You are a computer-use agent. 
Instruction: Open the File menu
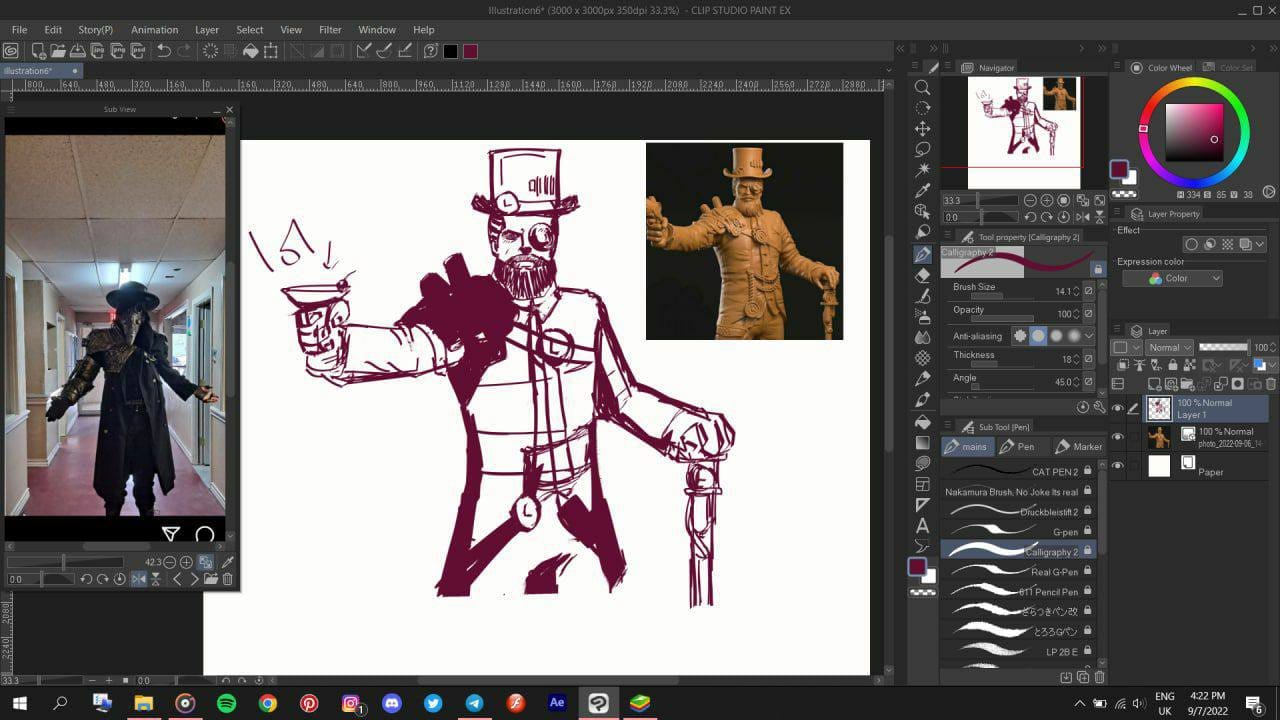(x=19, y=30)
